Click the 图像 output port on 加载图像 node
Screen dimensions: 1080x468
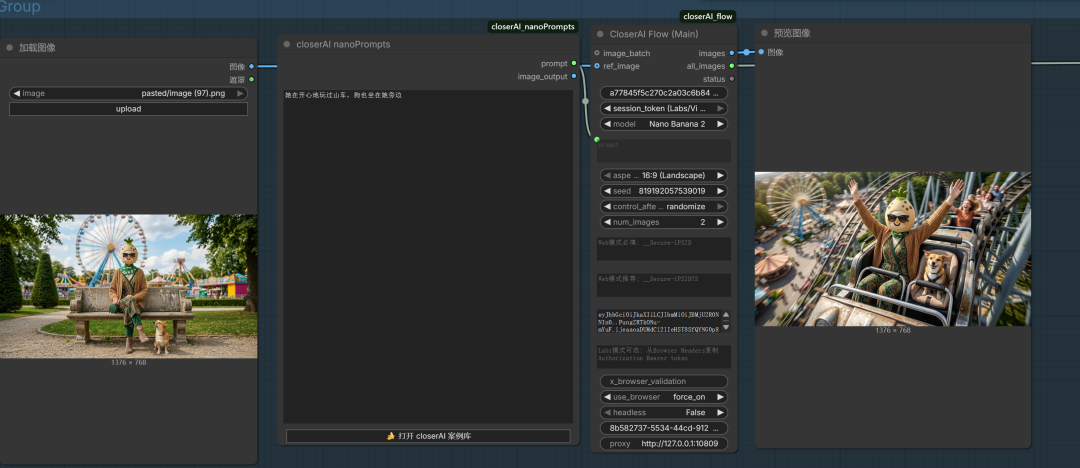tap(251, 66)
